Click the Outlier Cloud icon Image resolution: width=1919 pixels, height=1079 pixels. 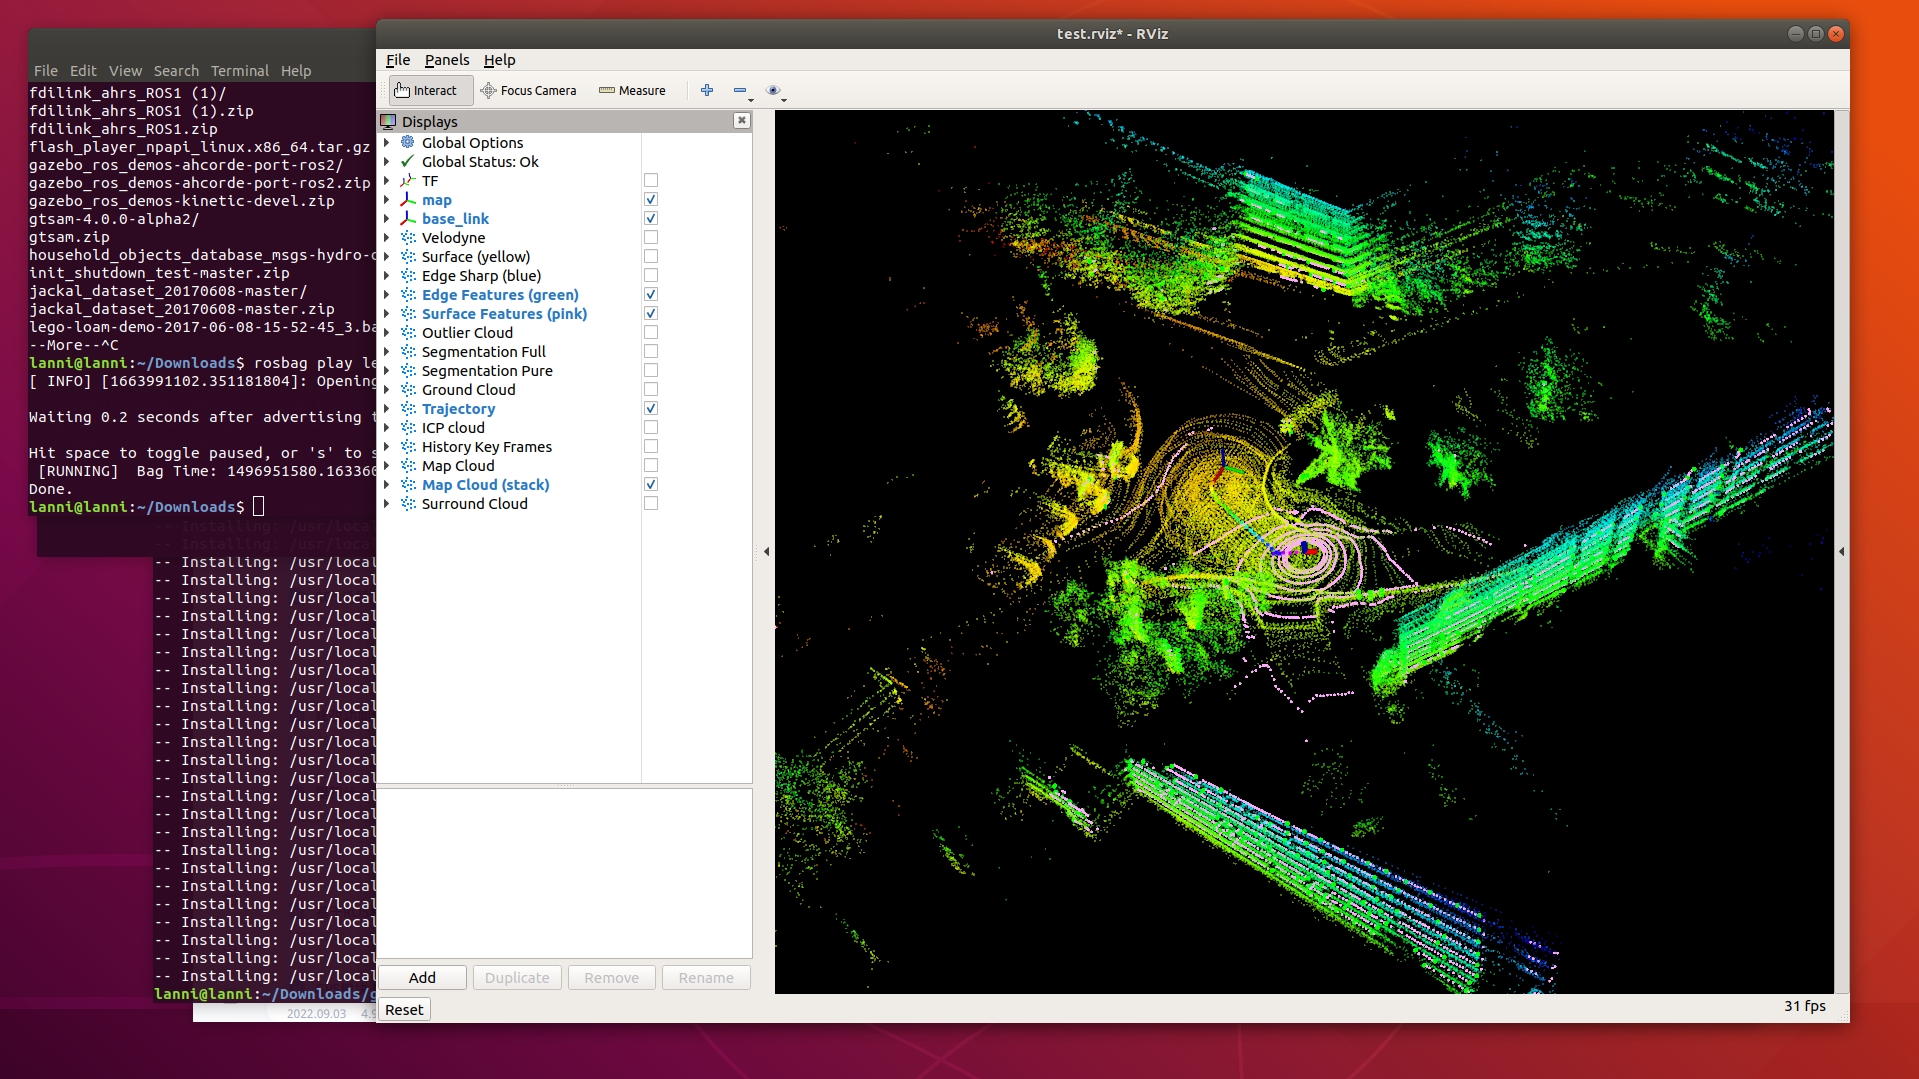tap(408, 332)
